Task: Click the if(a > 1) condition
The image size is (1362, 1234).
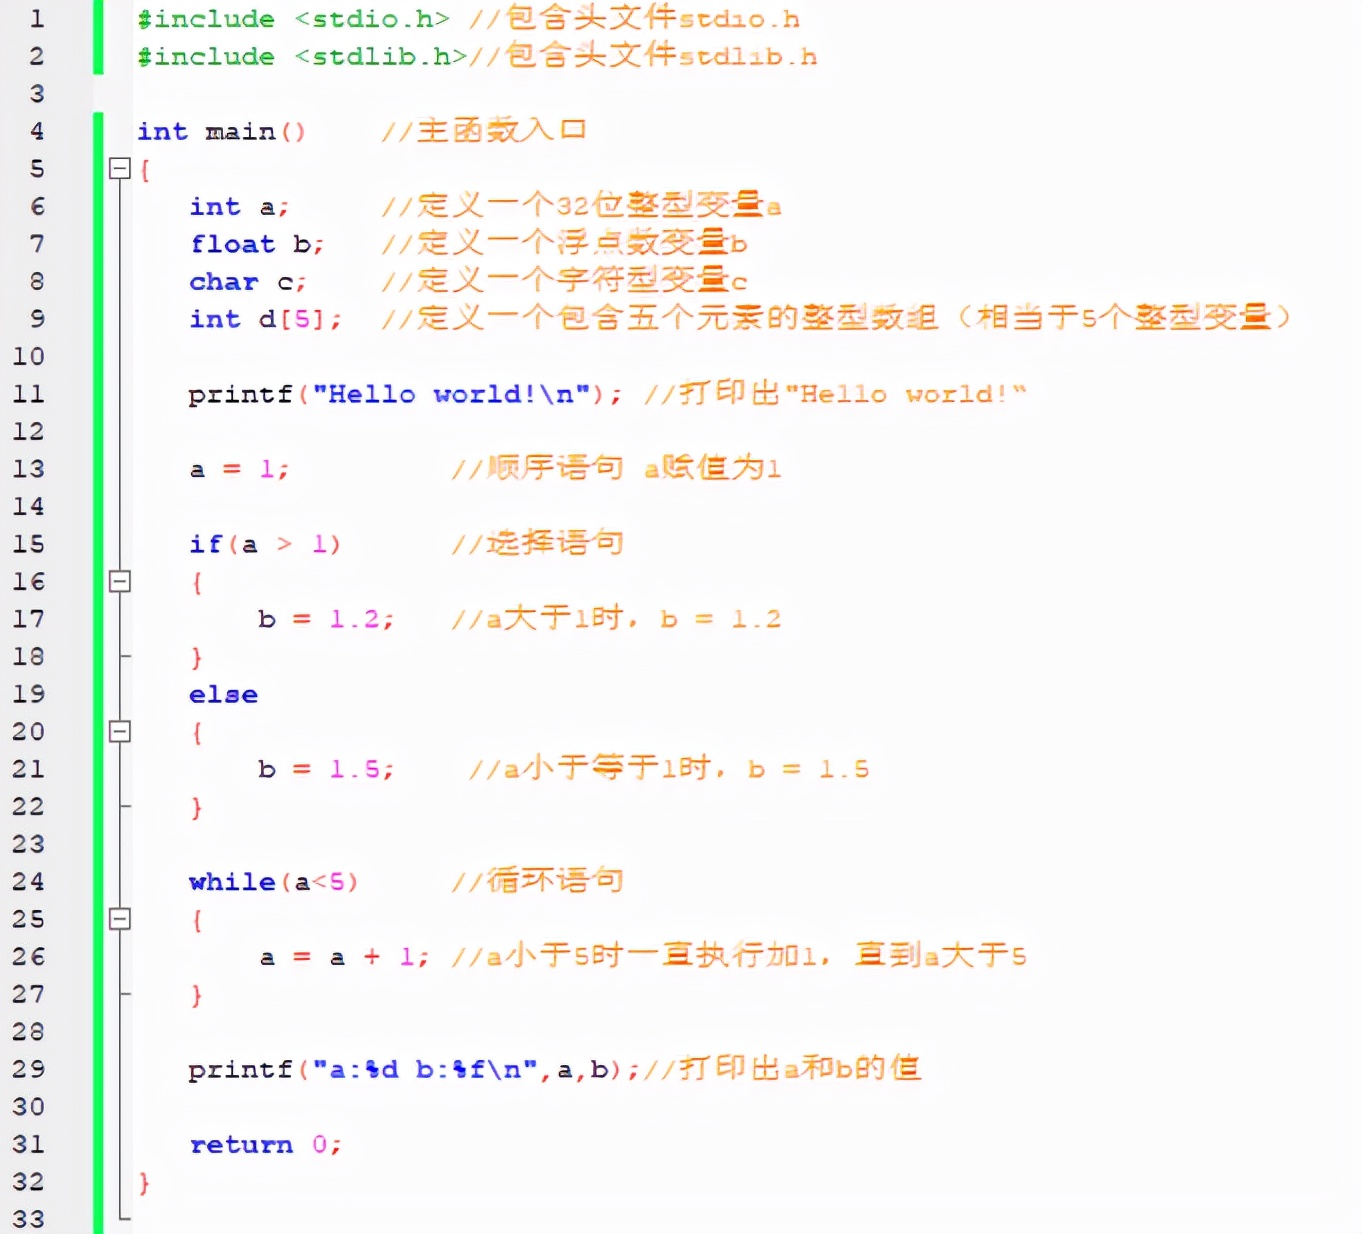Action: click(265, 544)
